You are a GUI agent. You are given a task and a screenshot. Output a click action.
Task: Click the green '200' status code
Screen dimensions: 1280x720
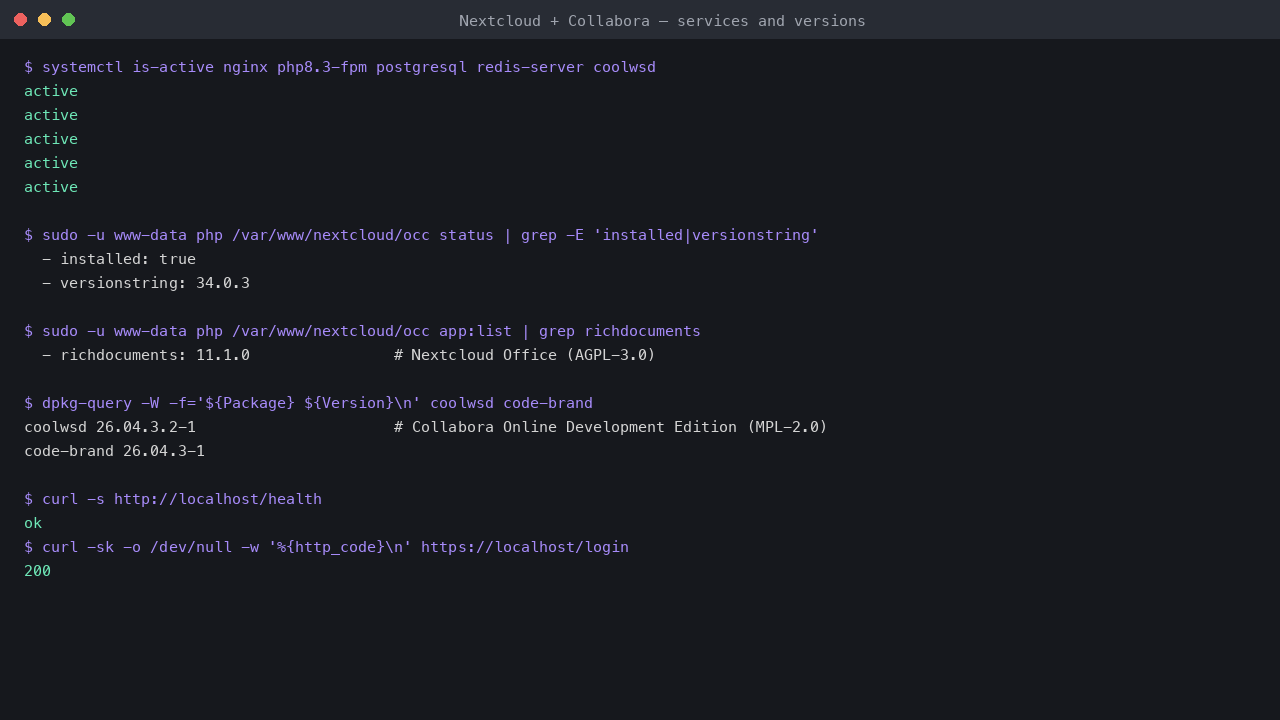click(37, 571)
